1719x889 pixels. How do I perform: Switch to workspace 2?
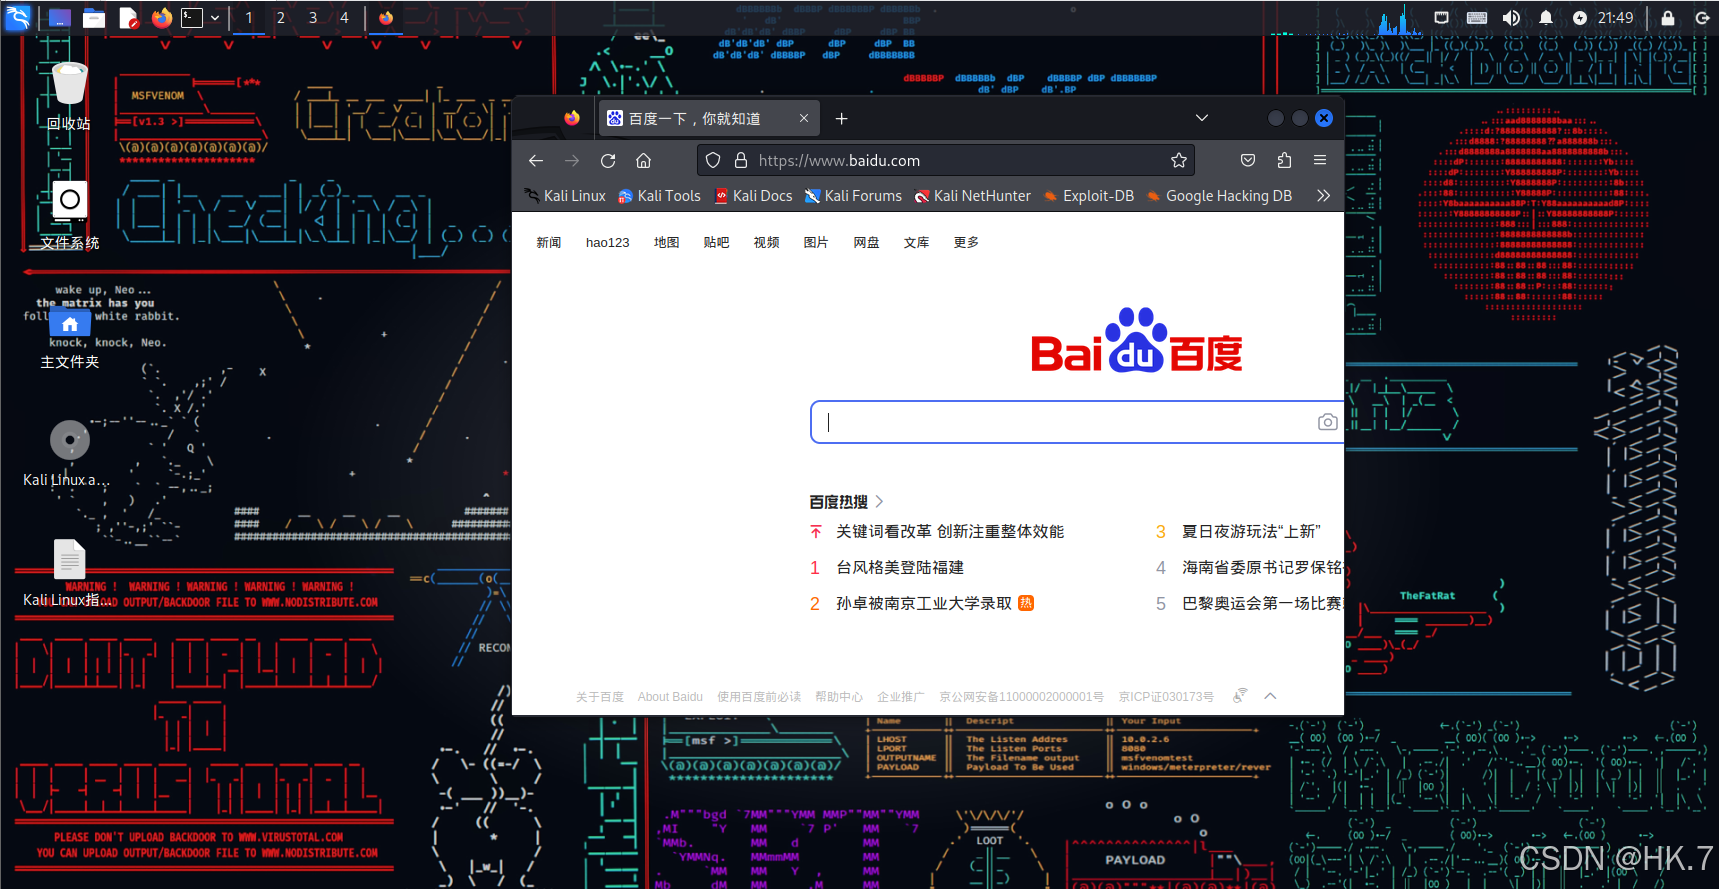pos(281,18)
